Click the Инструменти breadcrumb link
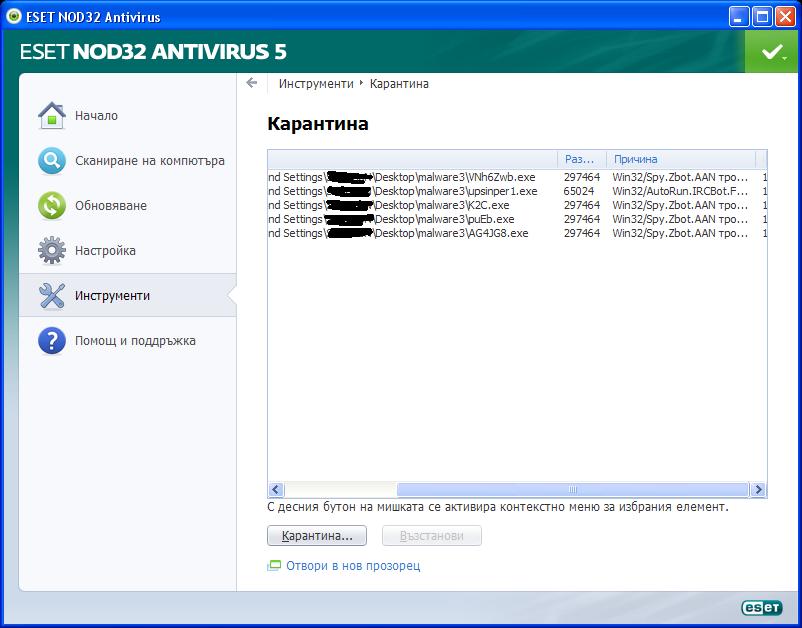The image size is (802, 628). [316, 84]
